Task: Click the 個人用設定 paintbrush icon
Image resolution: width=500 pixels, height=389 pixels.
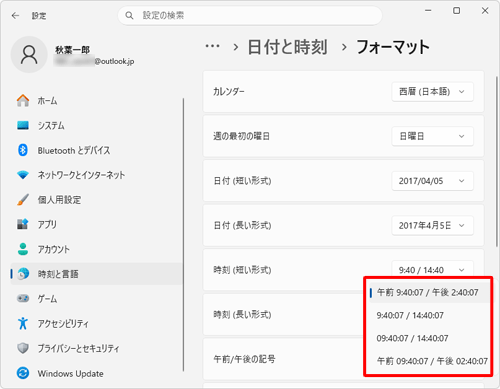Action: coord(23,200)
